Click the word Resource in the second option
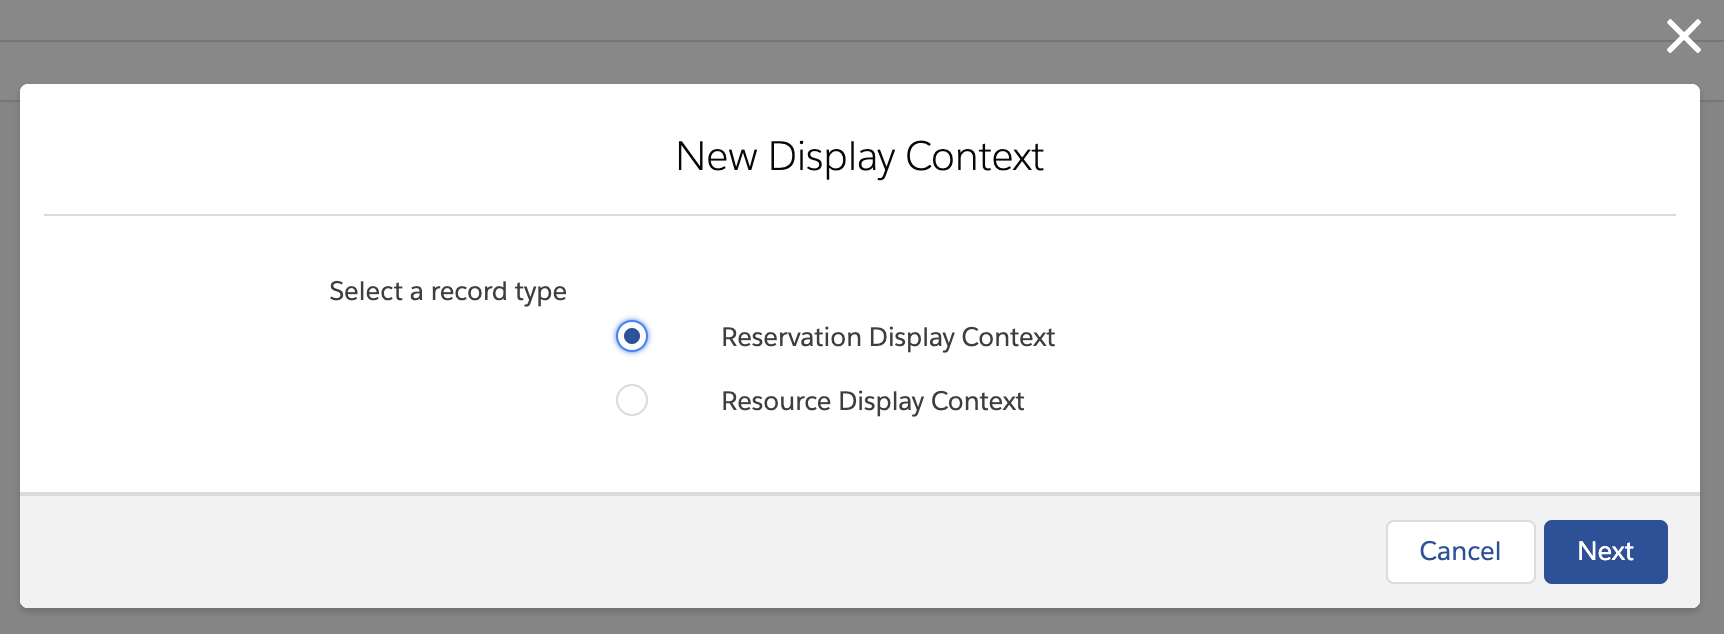The height and width of the screenshot is (634, 1724). pos(776,402)
